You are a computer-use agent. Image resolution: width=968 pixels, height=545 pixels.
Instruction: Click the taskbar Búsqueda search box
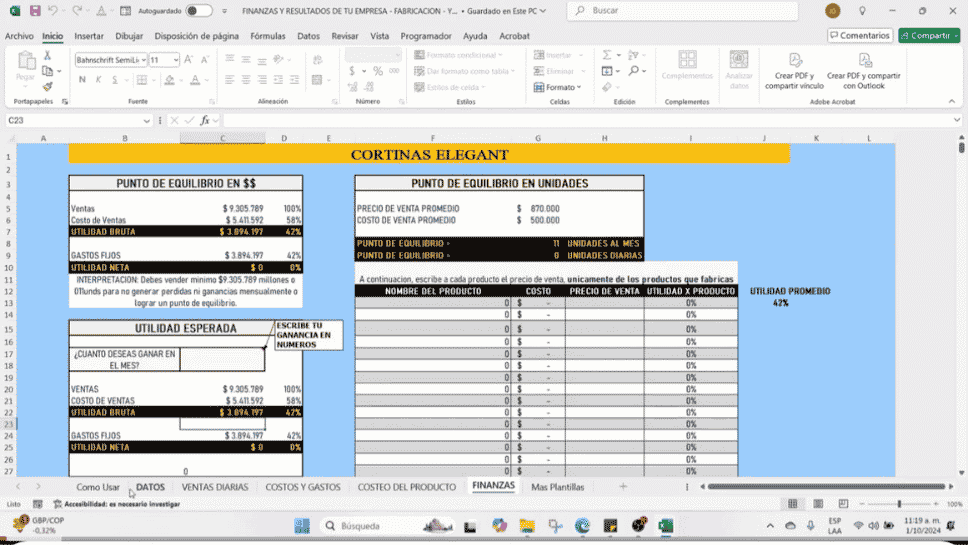388,526
